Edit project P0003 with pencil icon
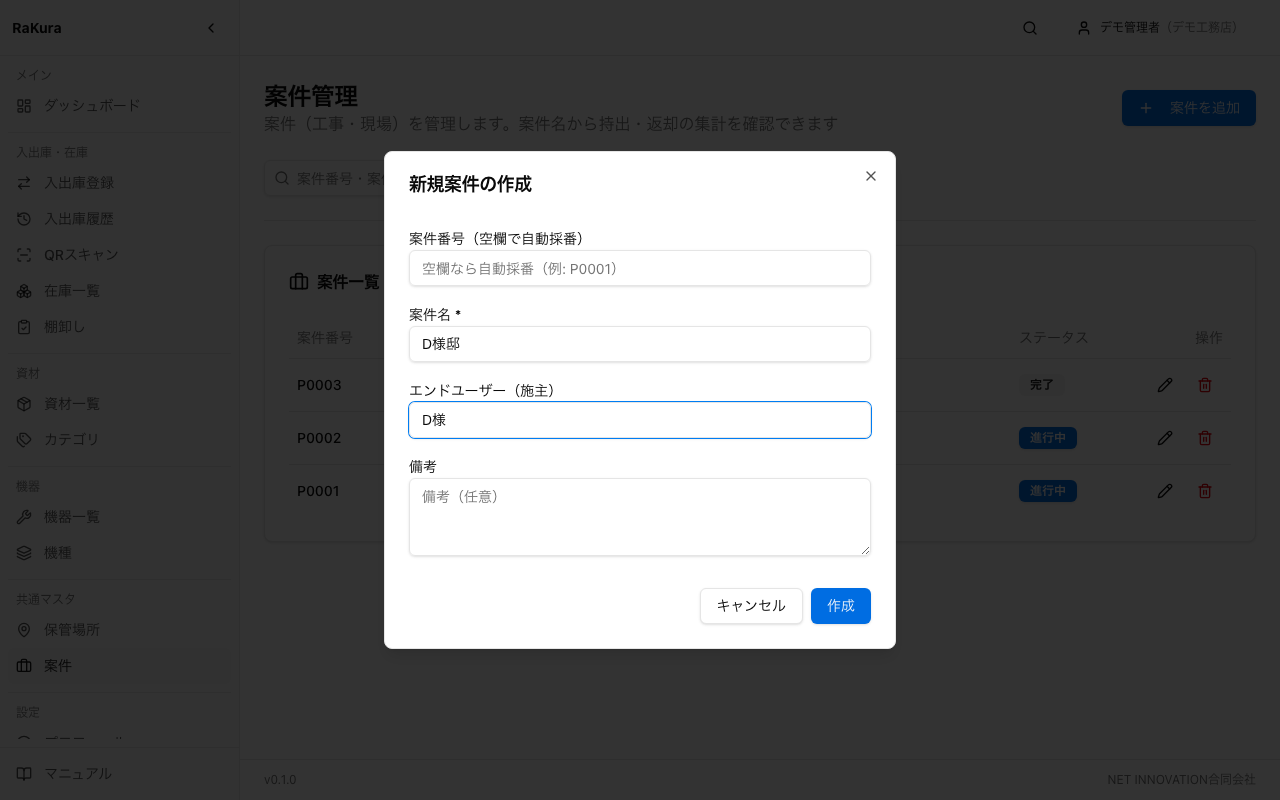This screenshot has width=1280, height=800. tap(1165, 385)
